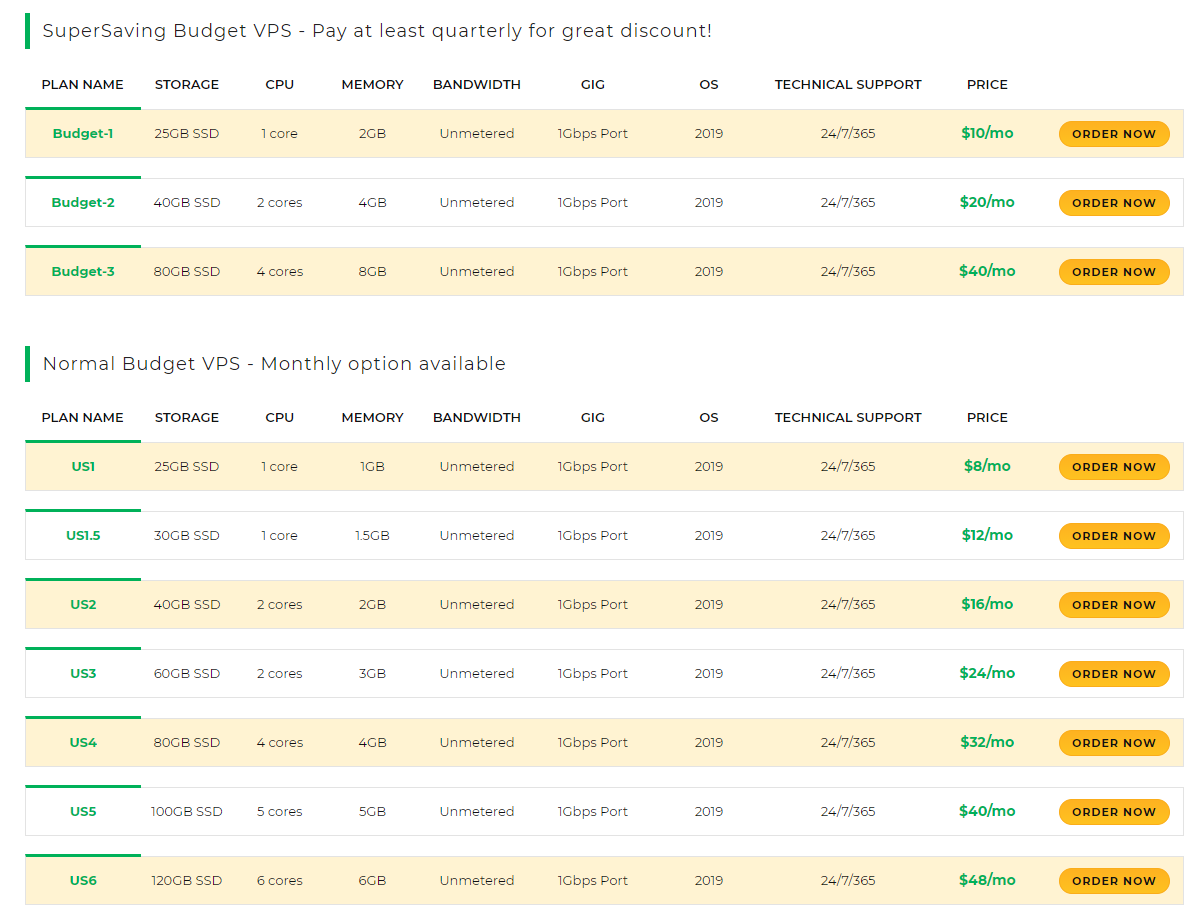1204x913 pixels.
Task: Click MEMORY header in SuperSaving table
Action: [372, 85]
